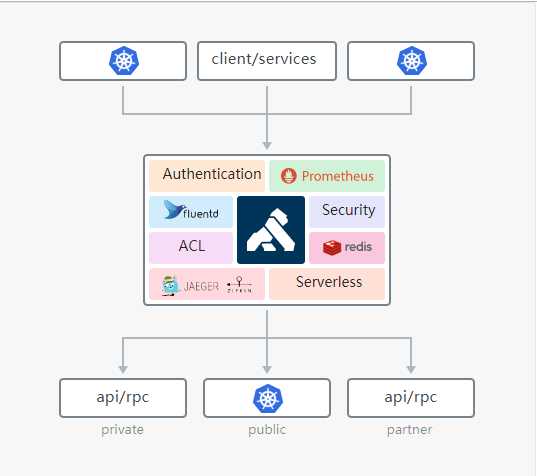537x476 pixels.
Task: Click the Kubernetes icon above the public label
Action: (268, 398)
